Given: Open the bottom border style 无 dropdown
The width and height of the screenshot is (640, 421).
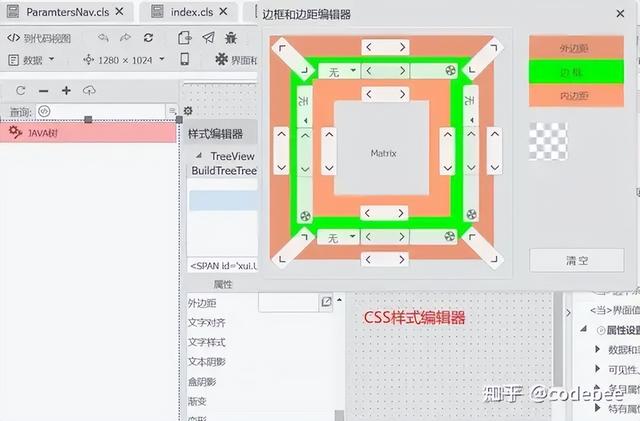Looking at the screenshot, I should click(338, 237).
